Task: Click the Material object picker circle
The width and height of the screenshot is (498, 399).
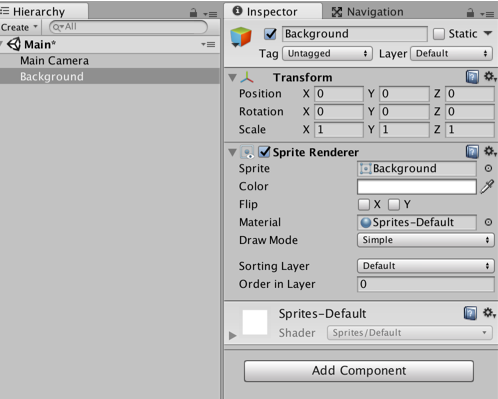Action: [x=488, y=222]
